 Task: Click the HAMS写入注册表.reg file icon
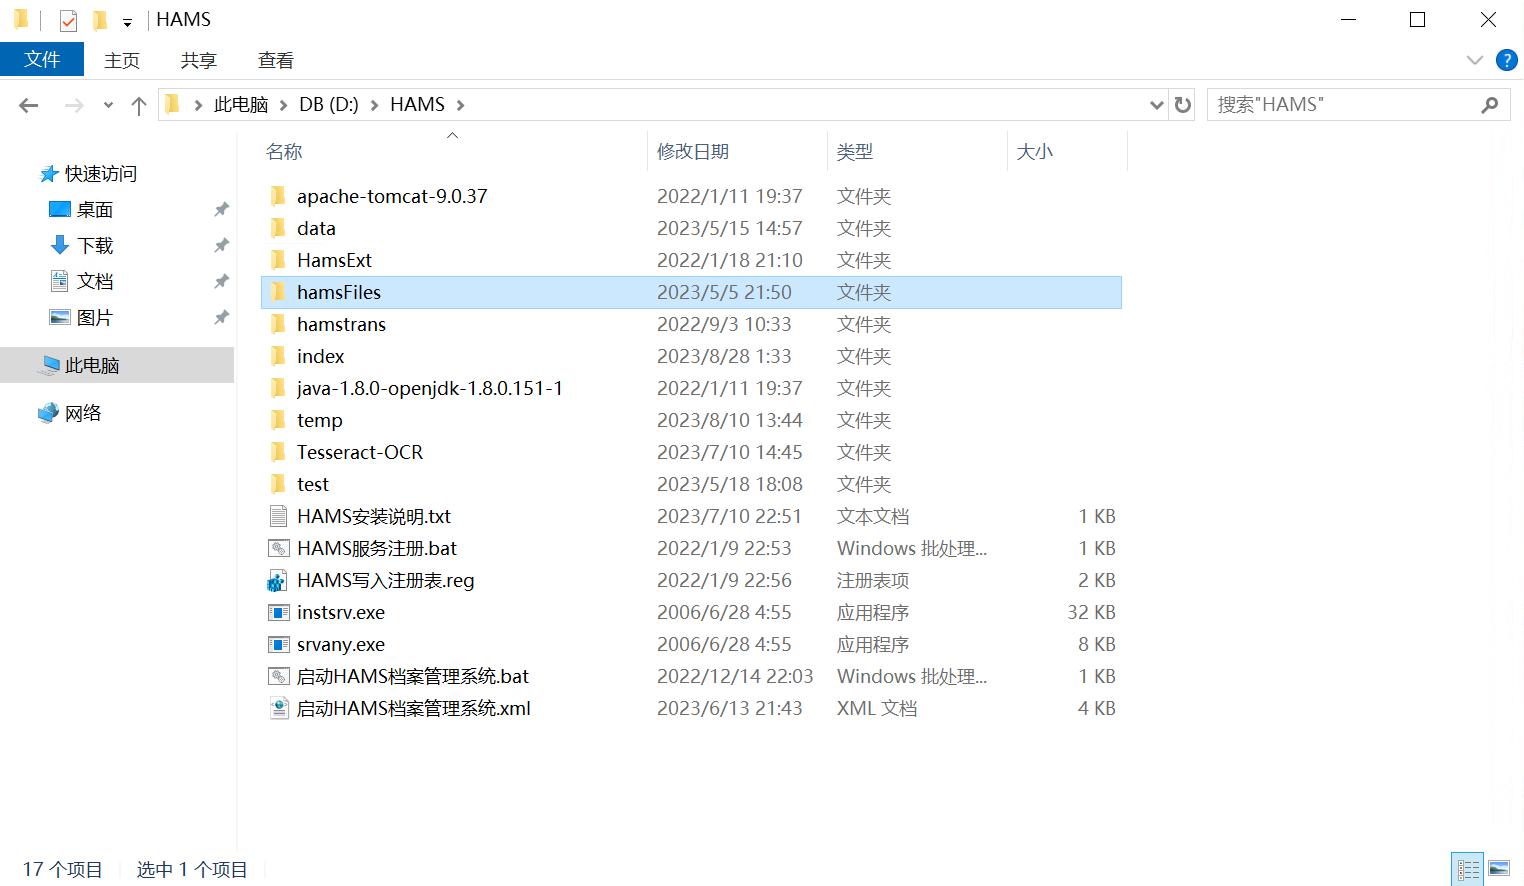278,581
